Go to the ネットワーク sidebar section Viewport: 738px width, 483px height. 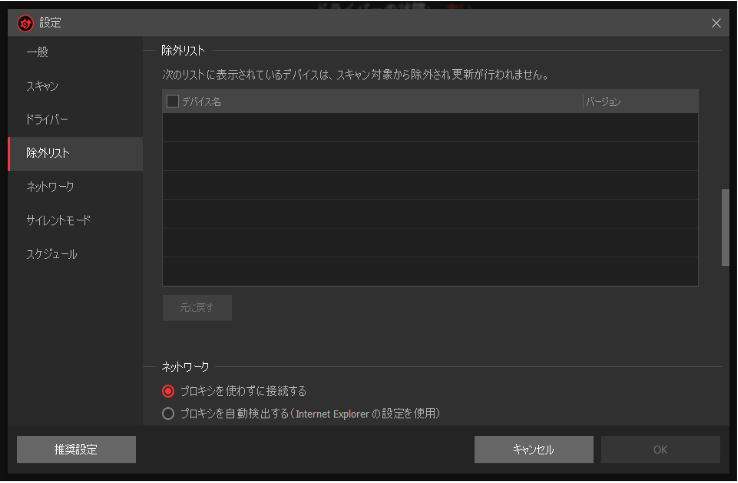[75, 187]
